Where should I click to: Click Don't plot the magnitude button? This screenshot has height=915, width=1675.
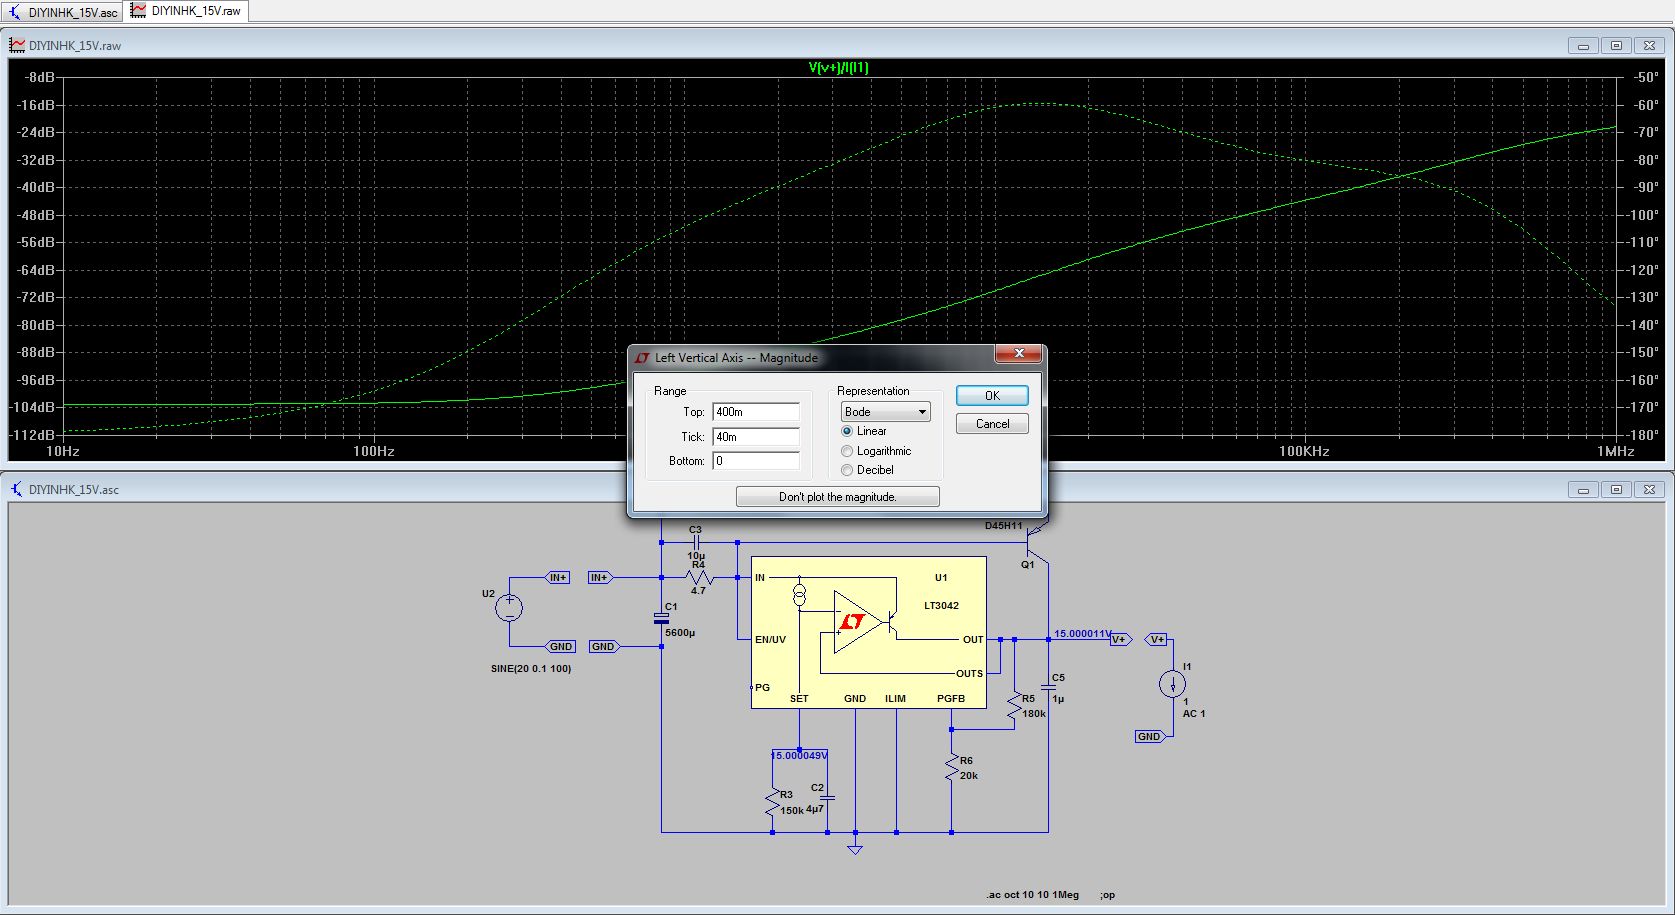pos(838,497)
